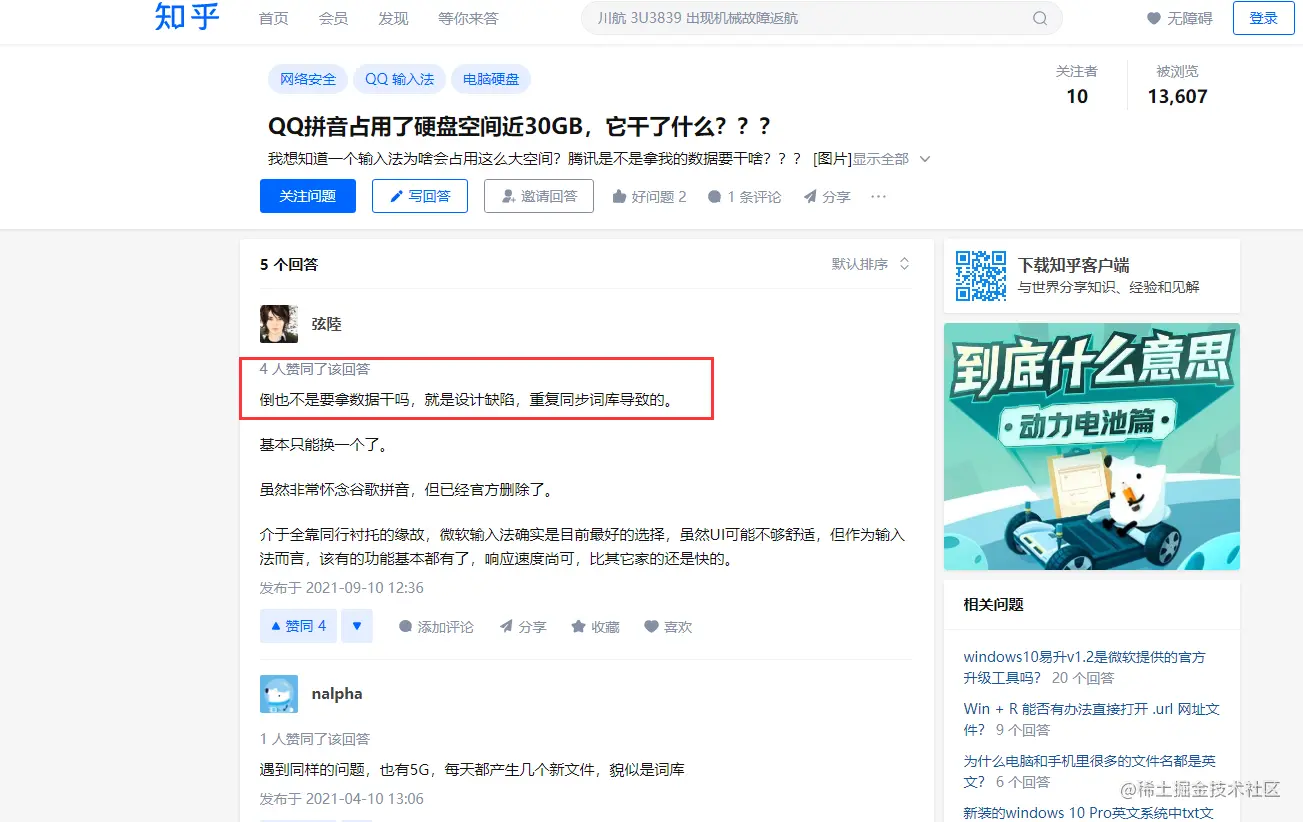
Task: Open related question 为什么电脑和手机里很多的文件名
Action: click(1089, 771)
